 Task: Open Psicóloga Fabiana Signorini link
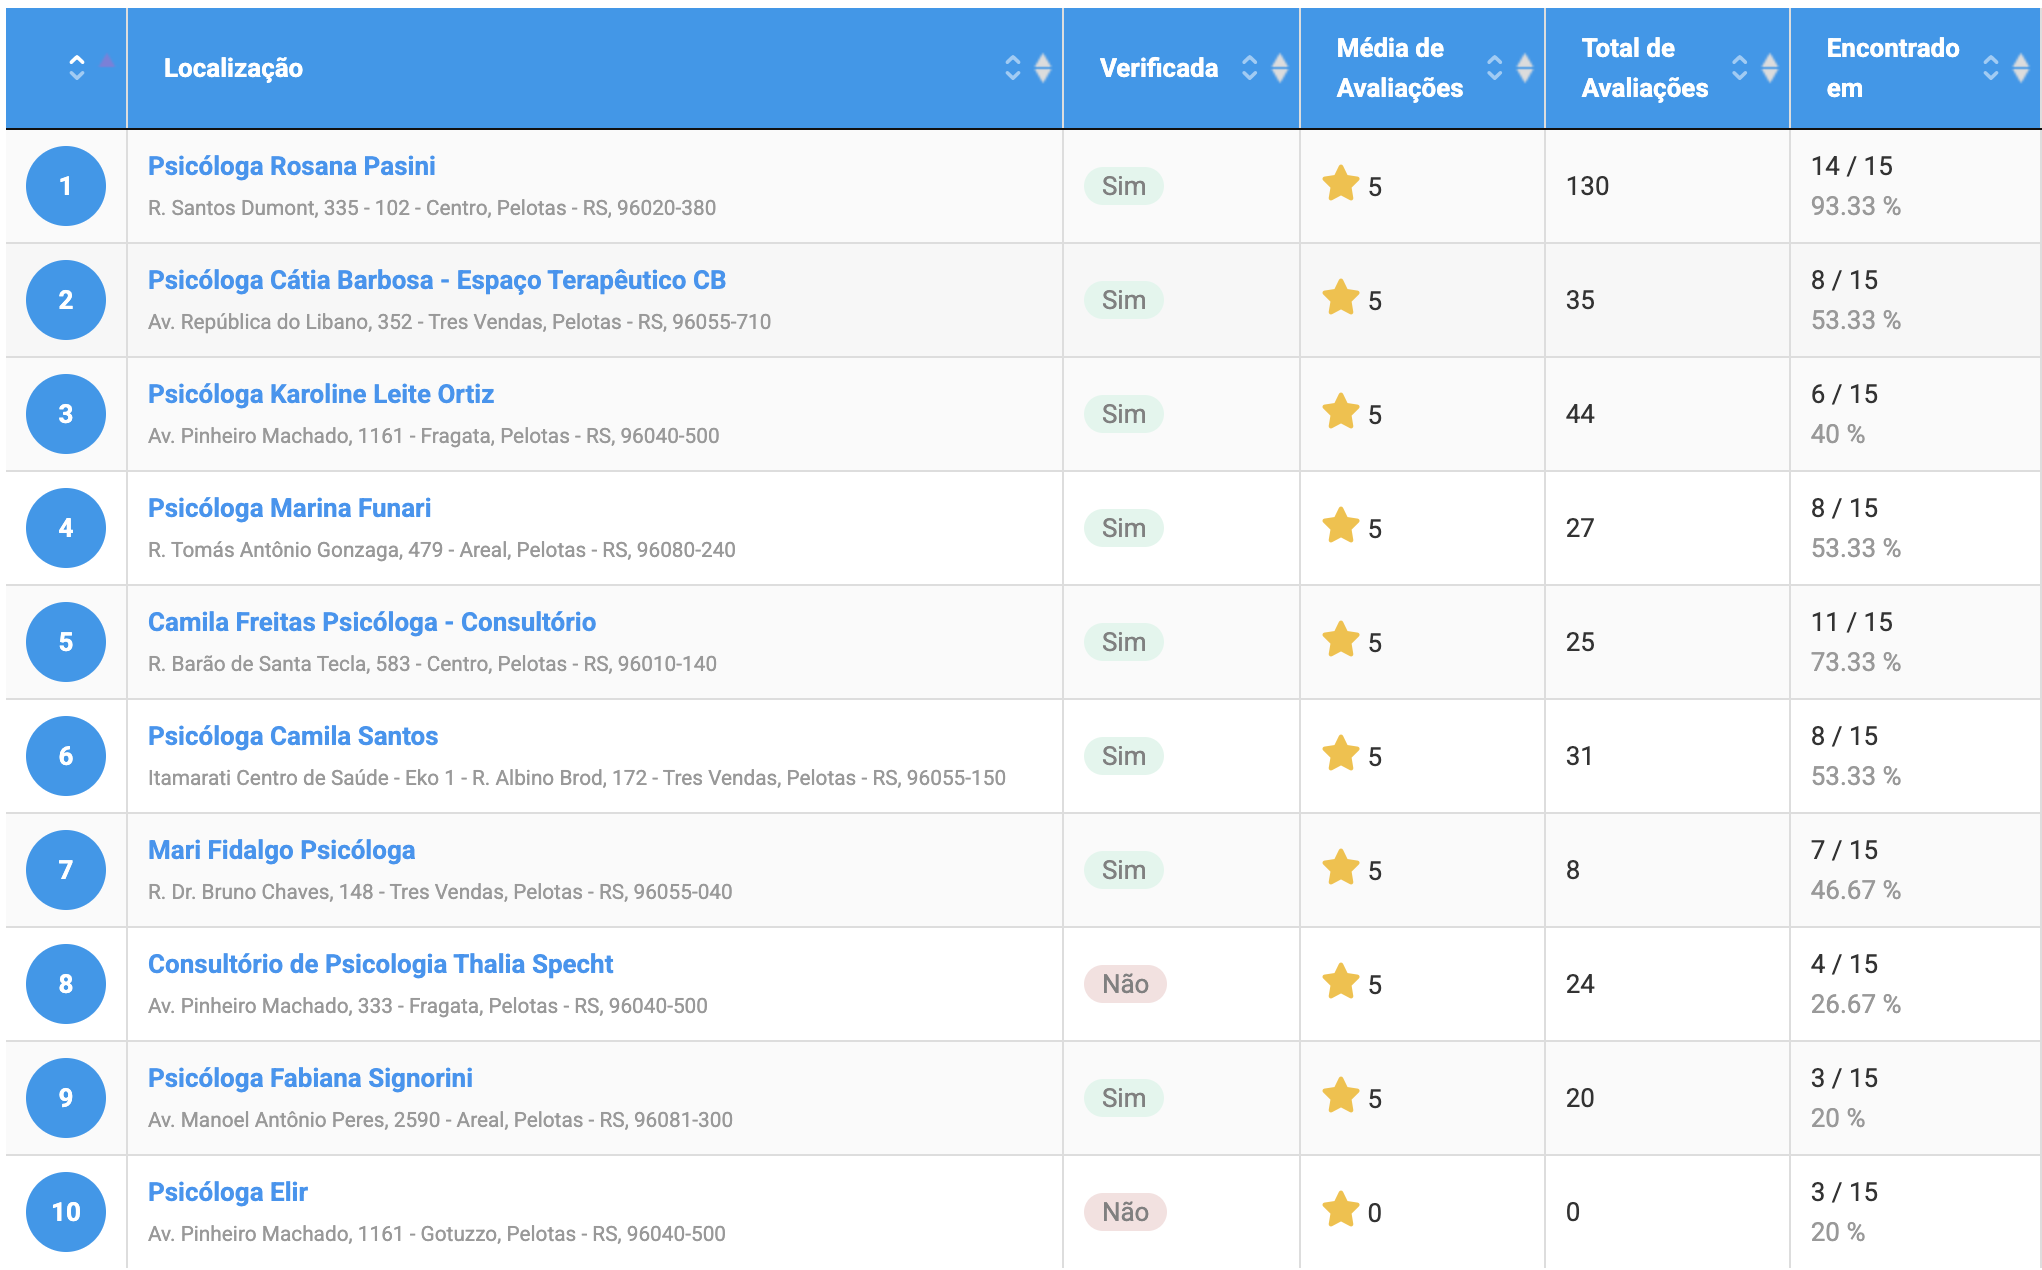pos(310,1078)
